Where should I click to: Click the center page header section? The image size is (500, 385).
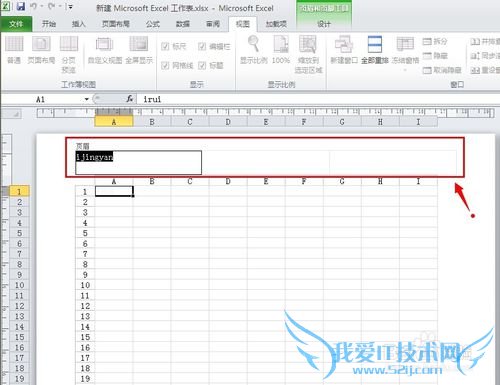click(x=266, y=162)
